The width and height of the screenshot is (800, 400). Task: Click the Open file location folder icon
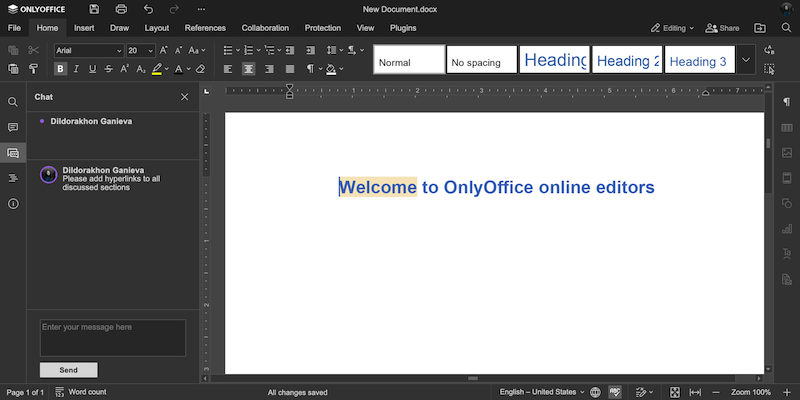(x=759, y=28)
